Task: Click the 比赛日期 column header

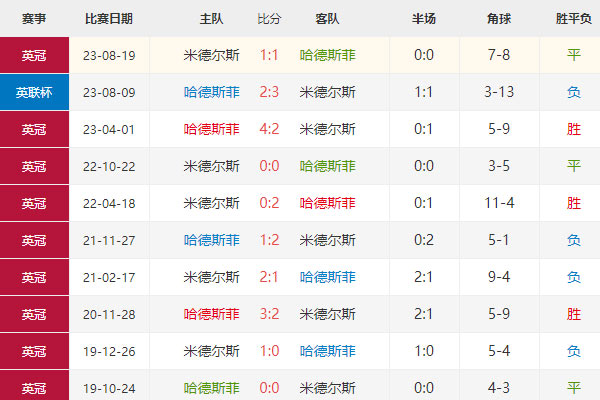Action: [x=109, y=18]
